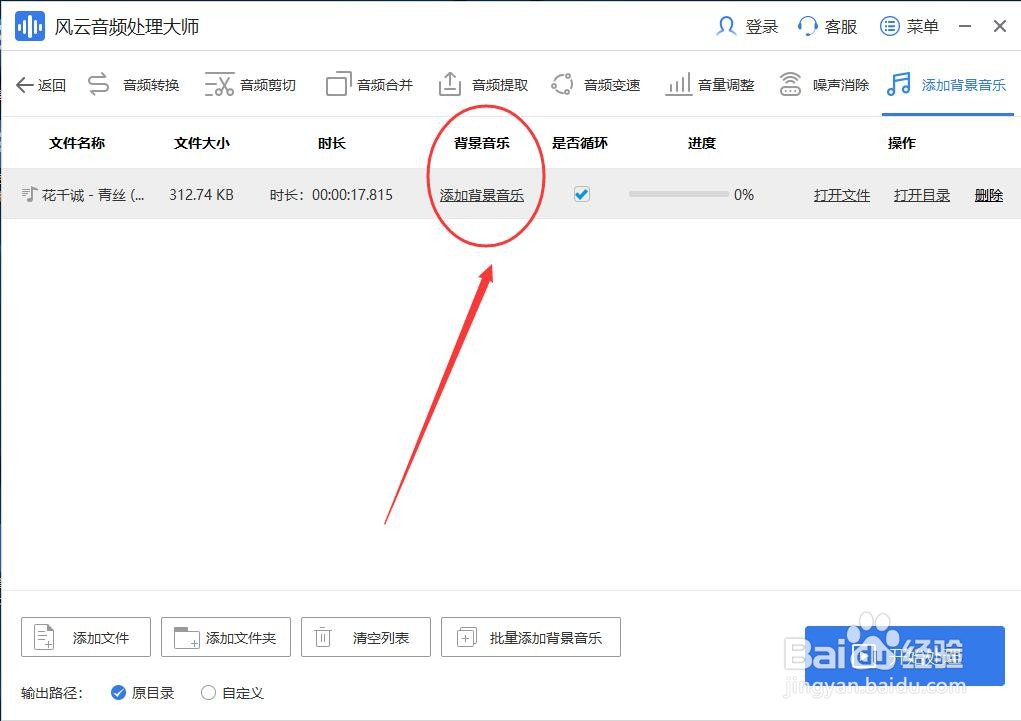Click the audio merge squares icon
The image size is (1021, 721).
click(338, 85)
